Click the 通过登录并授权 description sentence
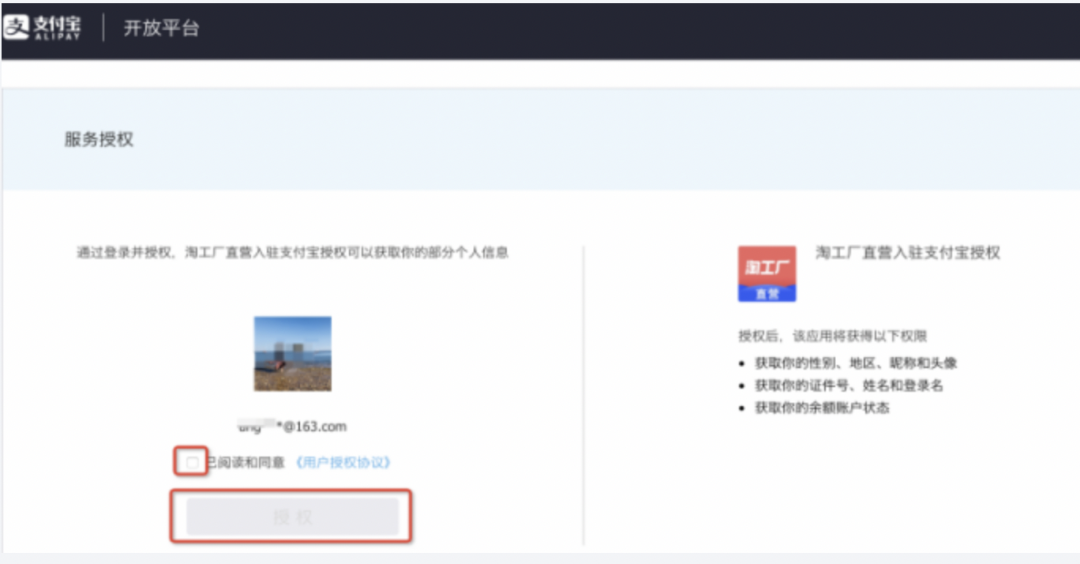The width and height of the screenshot is (1080, 564). [292, 253]
